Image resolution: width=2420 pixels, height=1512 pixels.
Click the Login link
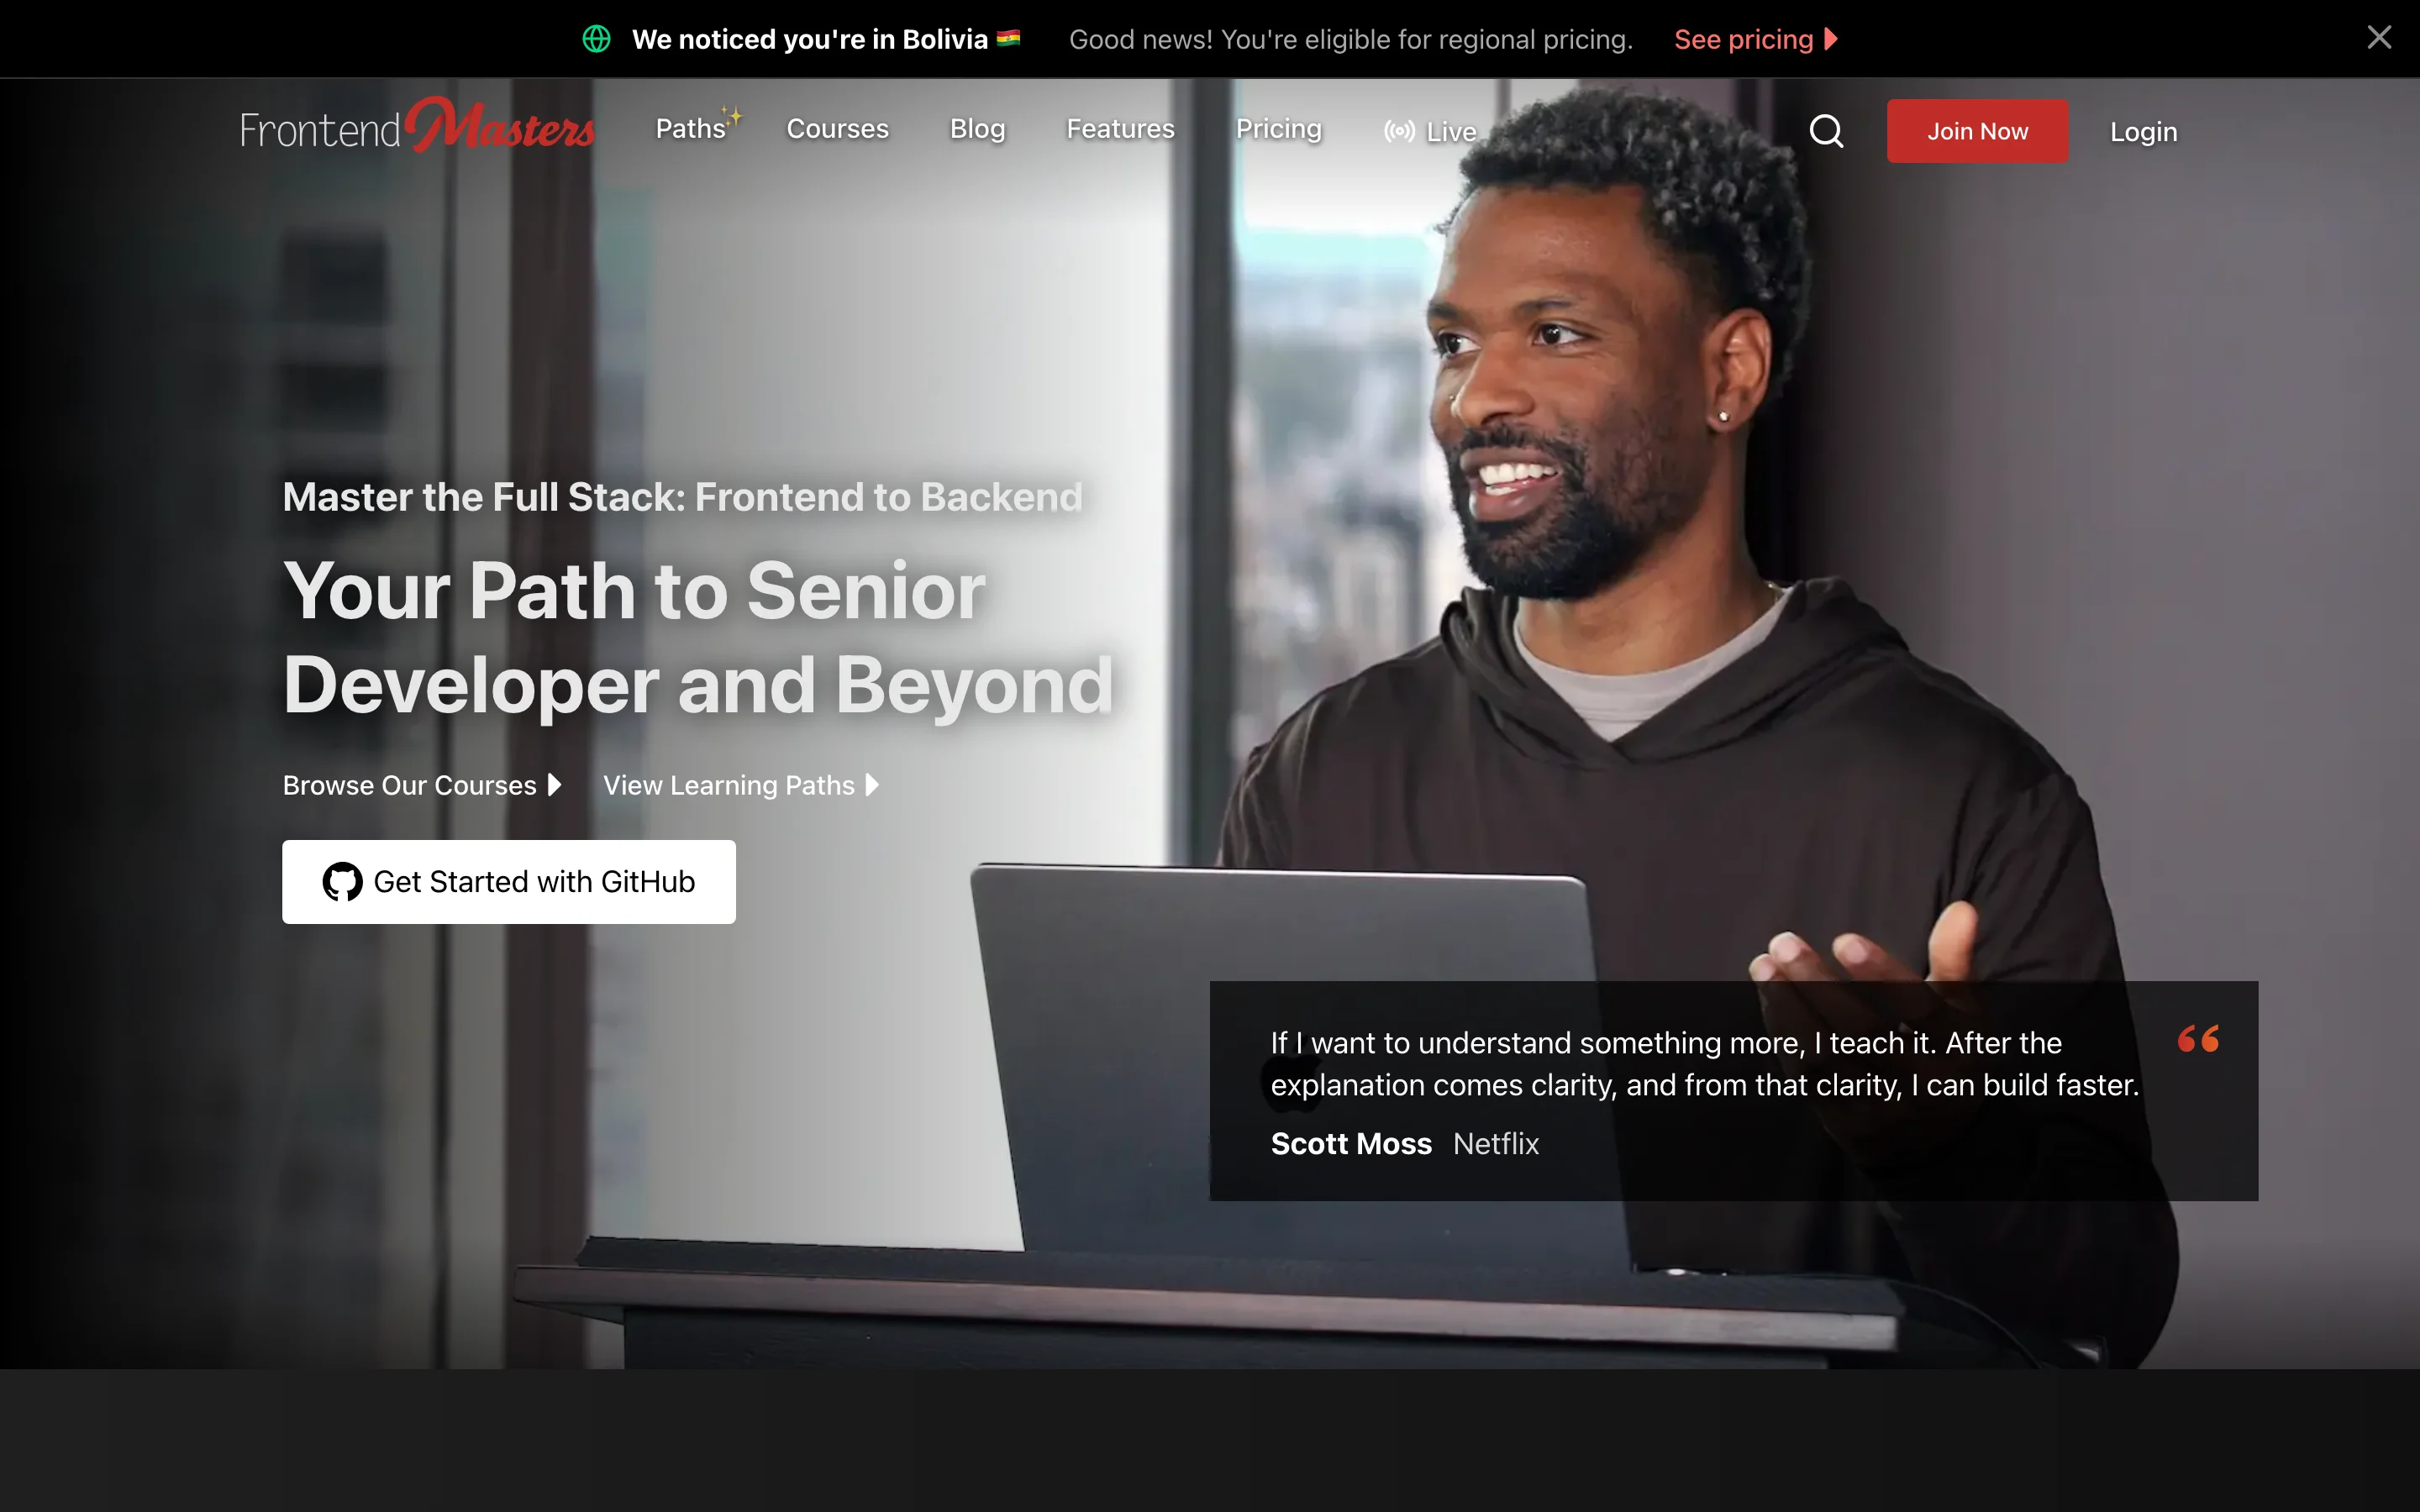2143,132
